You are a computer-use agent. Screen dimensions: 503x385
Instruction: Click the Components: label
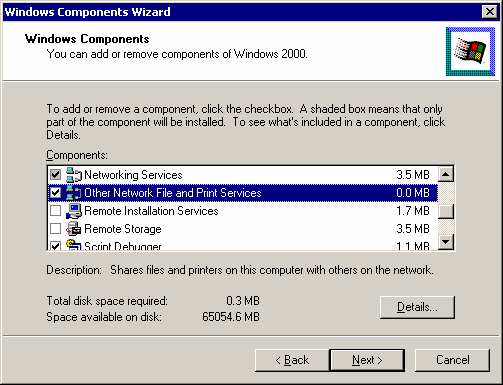click(77, 155)
